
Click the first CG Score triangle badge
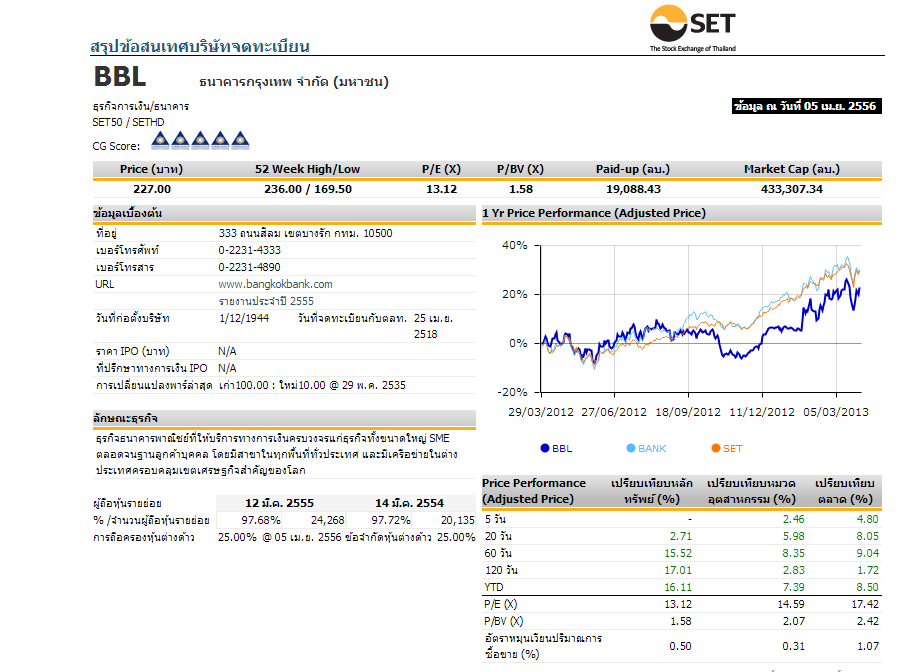click(160, 140)
